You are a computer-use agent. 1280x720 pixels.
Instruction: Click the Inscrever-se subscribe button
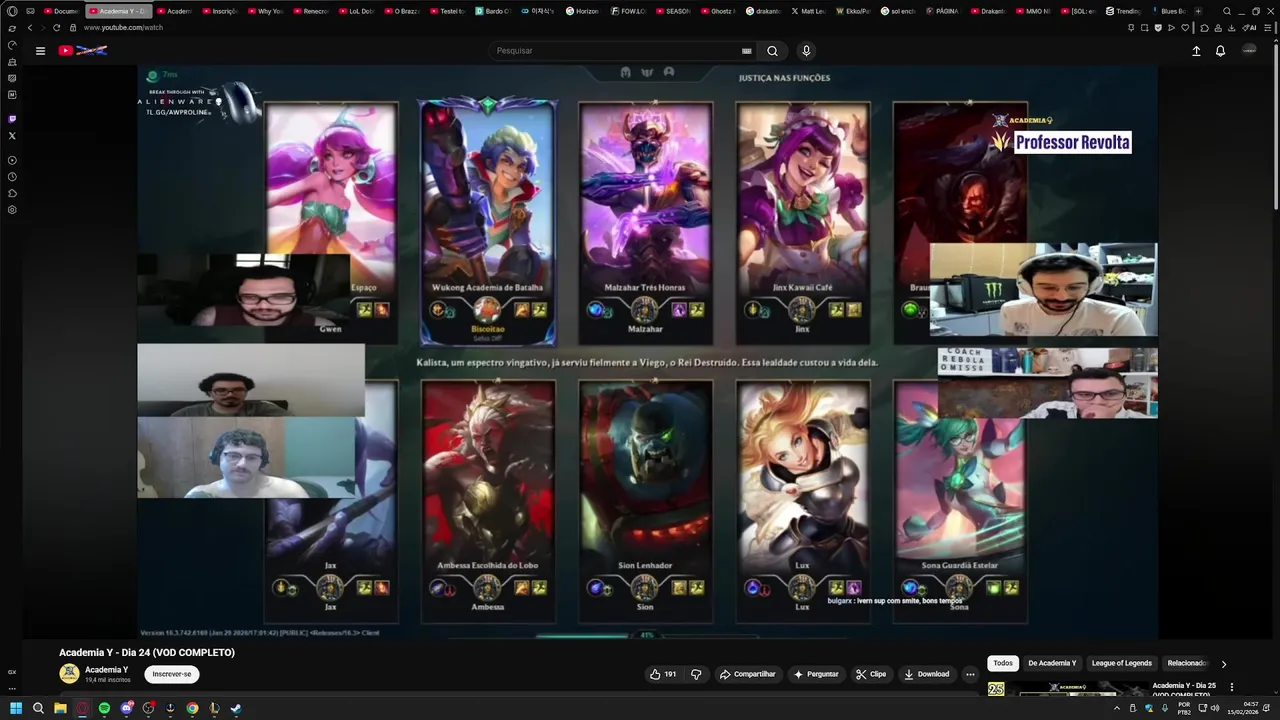coord(172,674)
